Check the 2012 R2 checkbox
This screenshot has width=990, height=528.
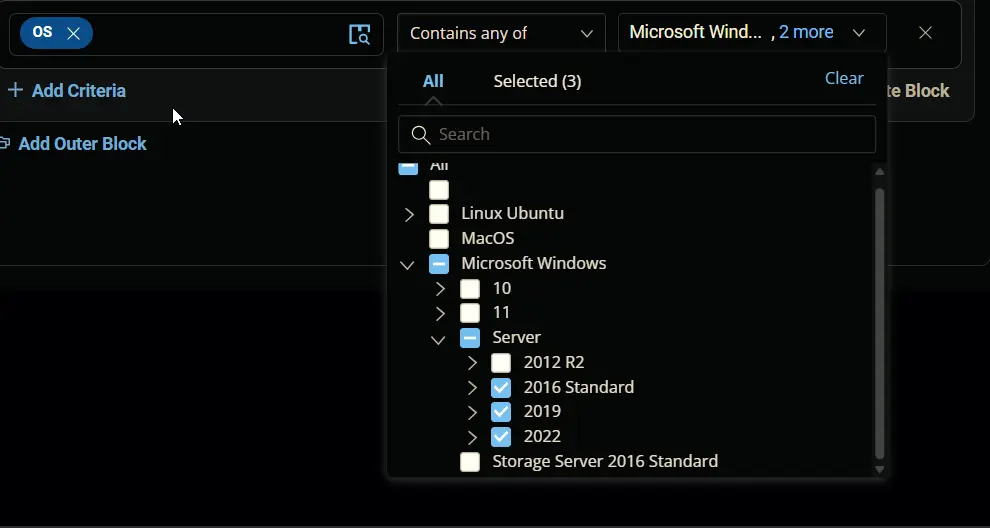[501, 363]
